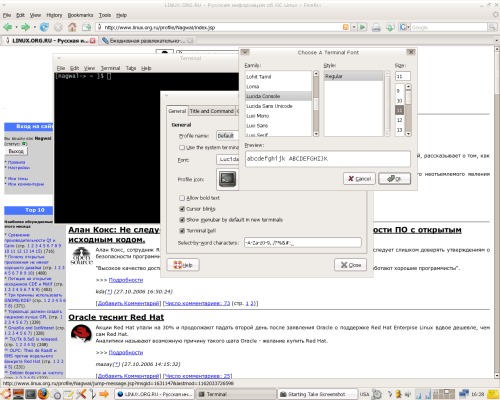The image size is (500, 400).
Task: Select the Regular font style
Action: [x=353, y=76]
